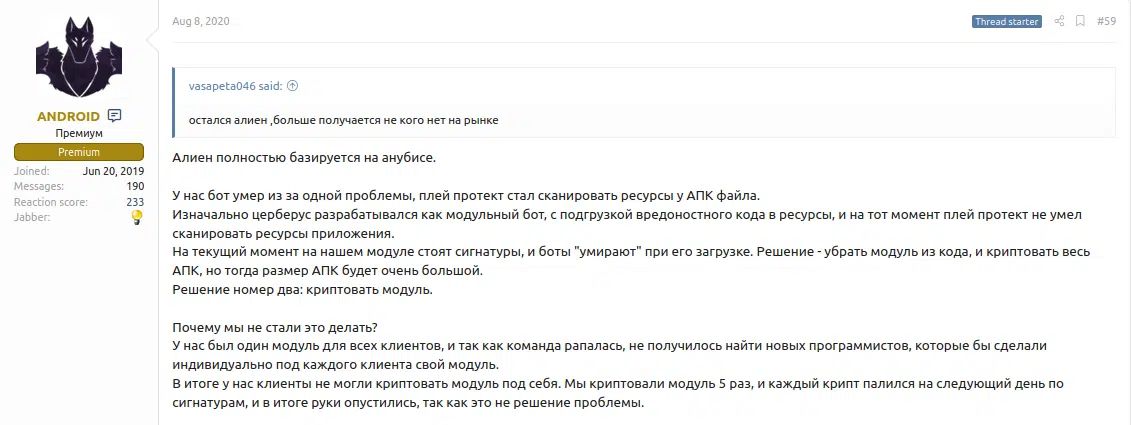Click the Jabber lightbulb icon
Image resolution: width=1131 pixels, height=425 pixels.
tap(137, 217)
